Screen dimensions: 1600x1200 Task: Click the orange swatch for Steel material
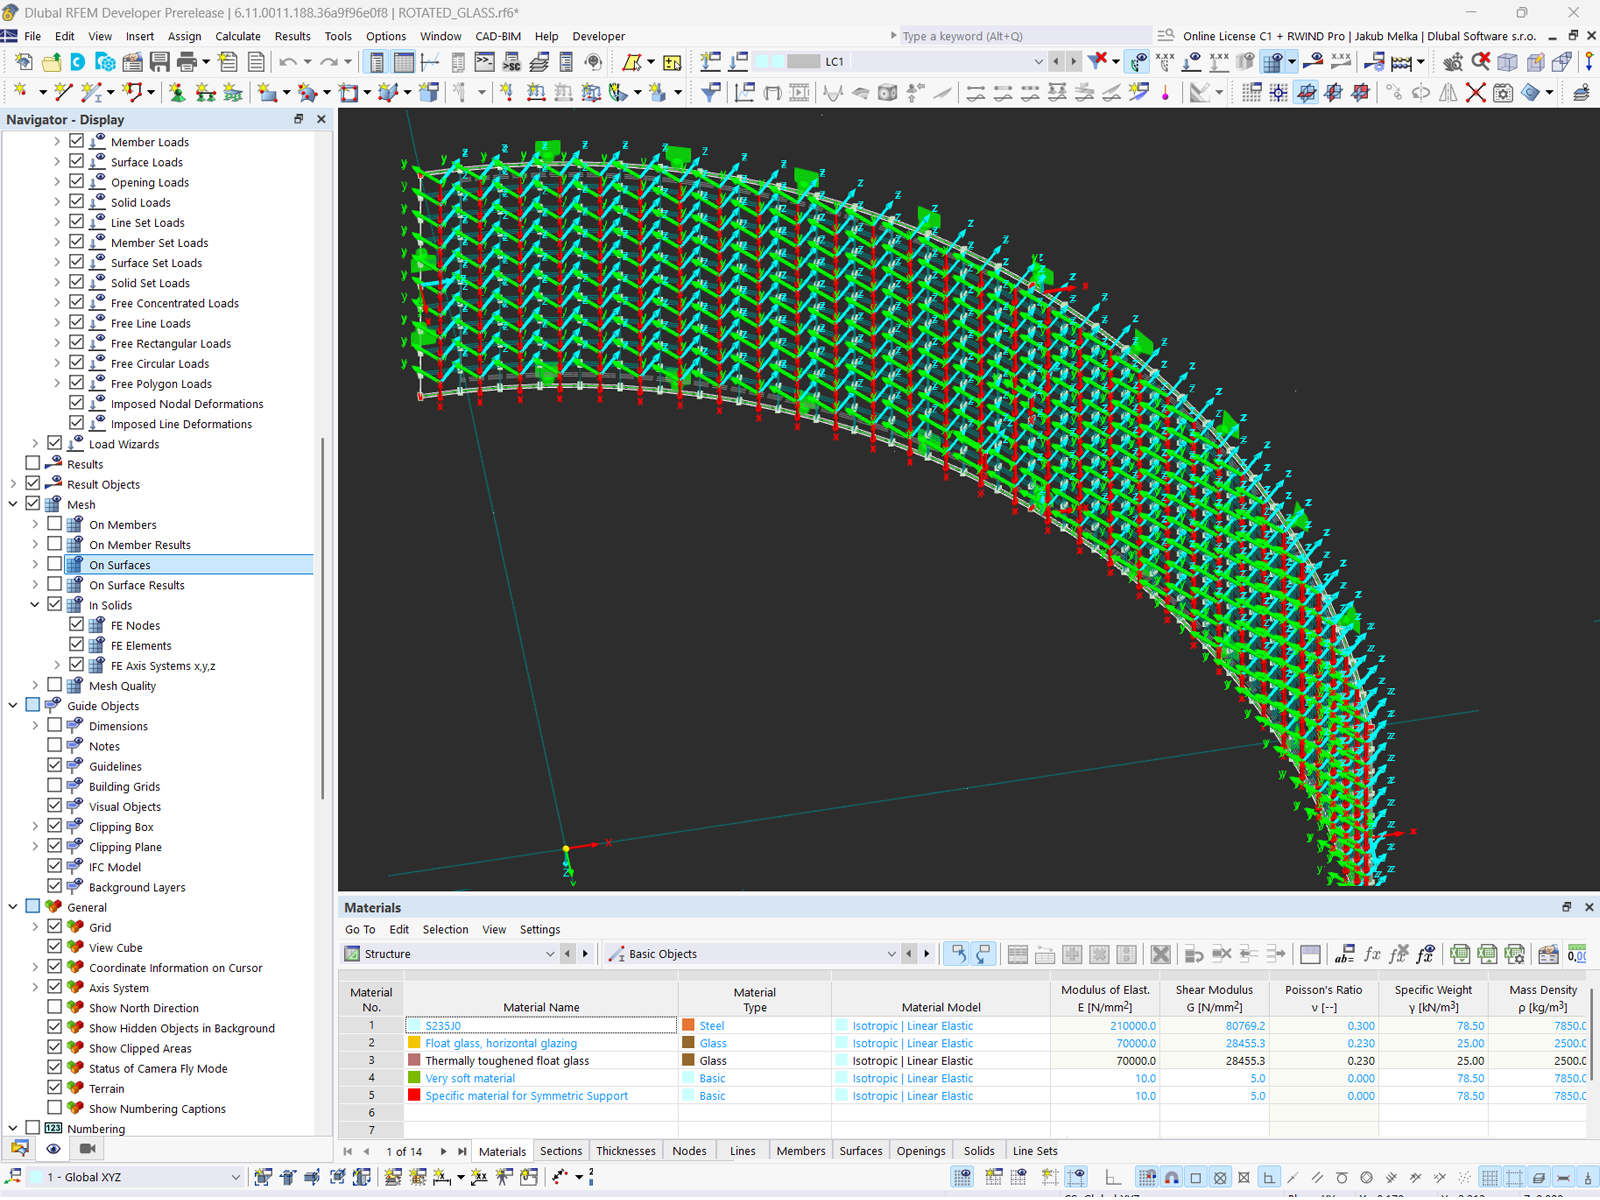[x=688, y=1025]
